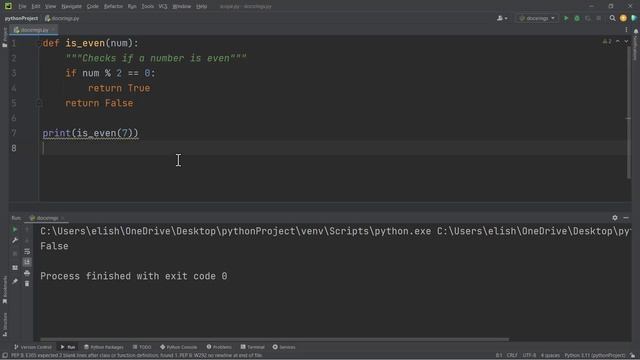640x360 pixels.
Task: Click the Stop icon in top toolbar
Action: click(x=599, y=18)
